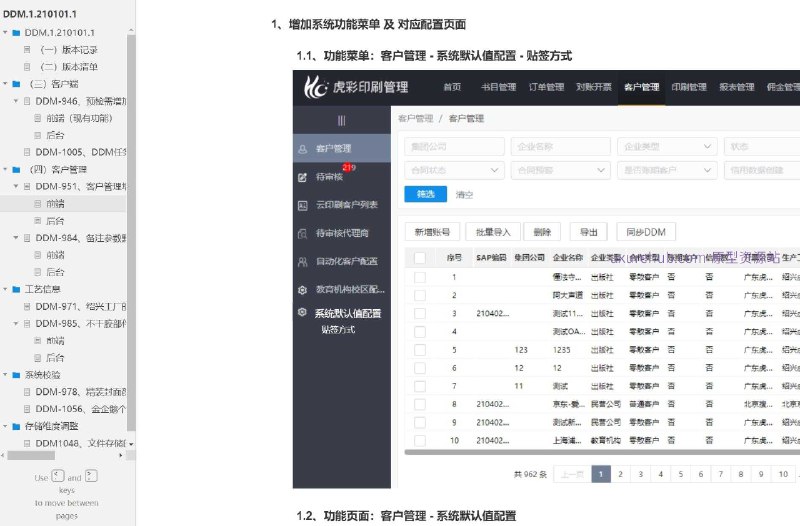The height and width of the screenshot is (526, 800).
Task: Click the 集团公司 input field
Action: [455, 146]
